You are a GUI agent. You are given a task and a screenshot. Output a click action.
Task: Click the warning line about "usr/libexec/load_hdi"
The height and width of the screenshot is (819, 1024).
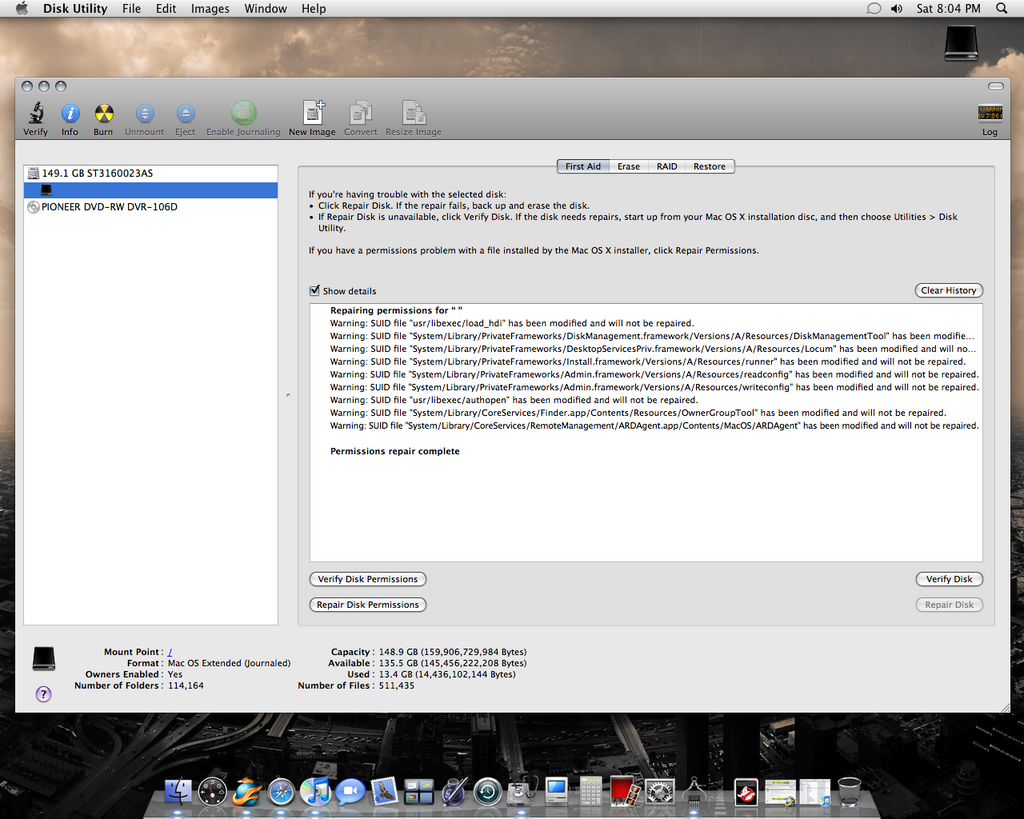(x=511, y=323)
